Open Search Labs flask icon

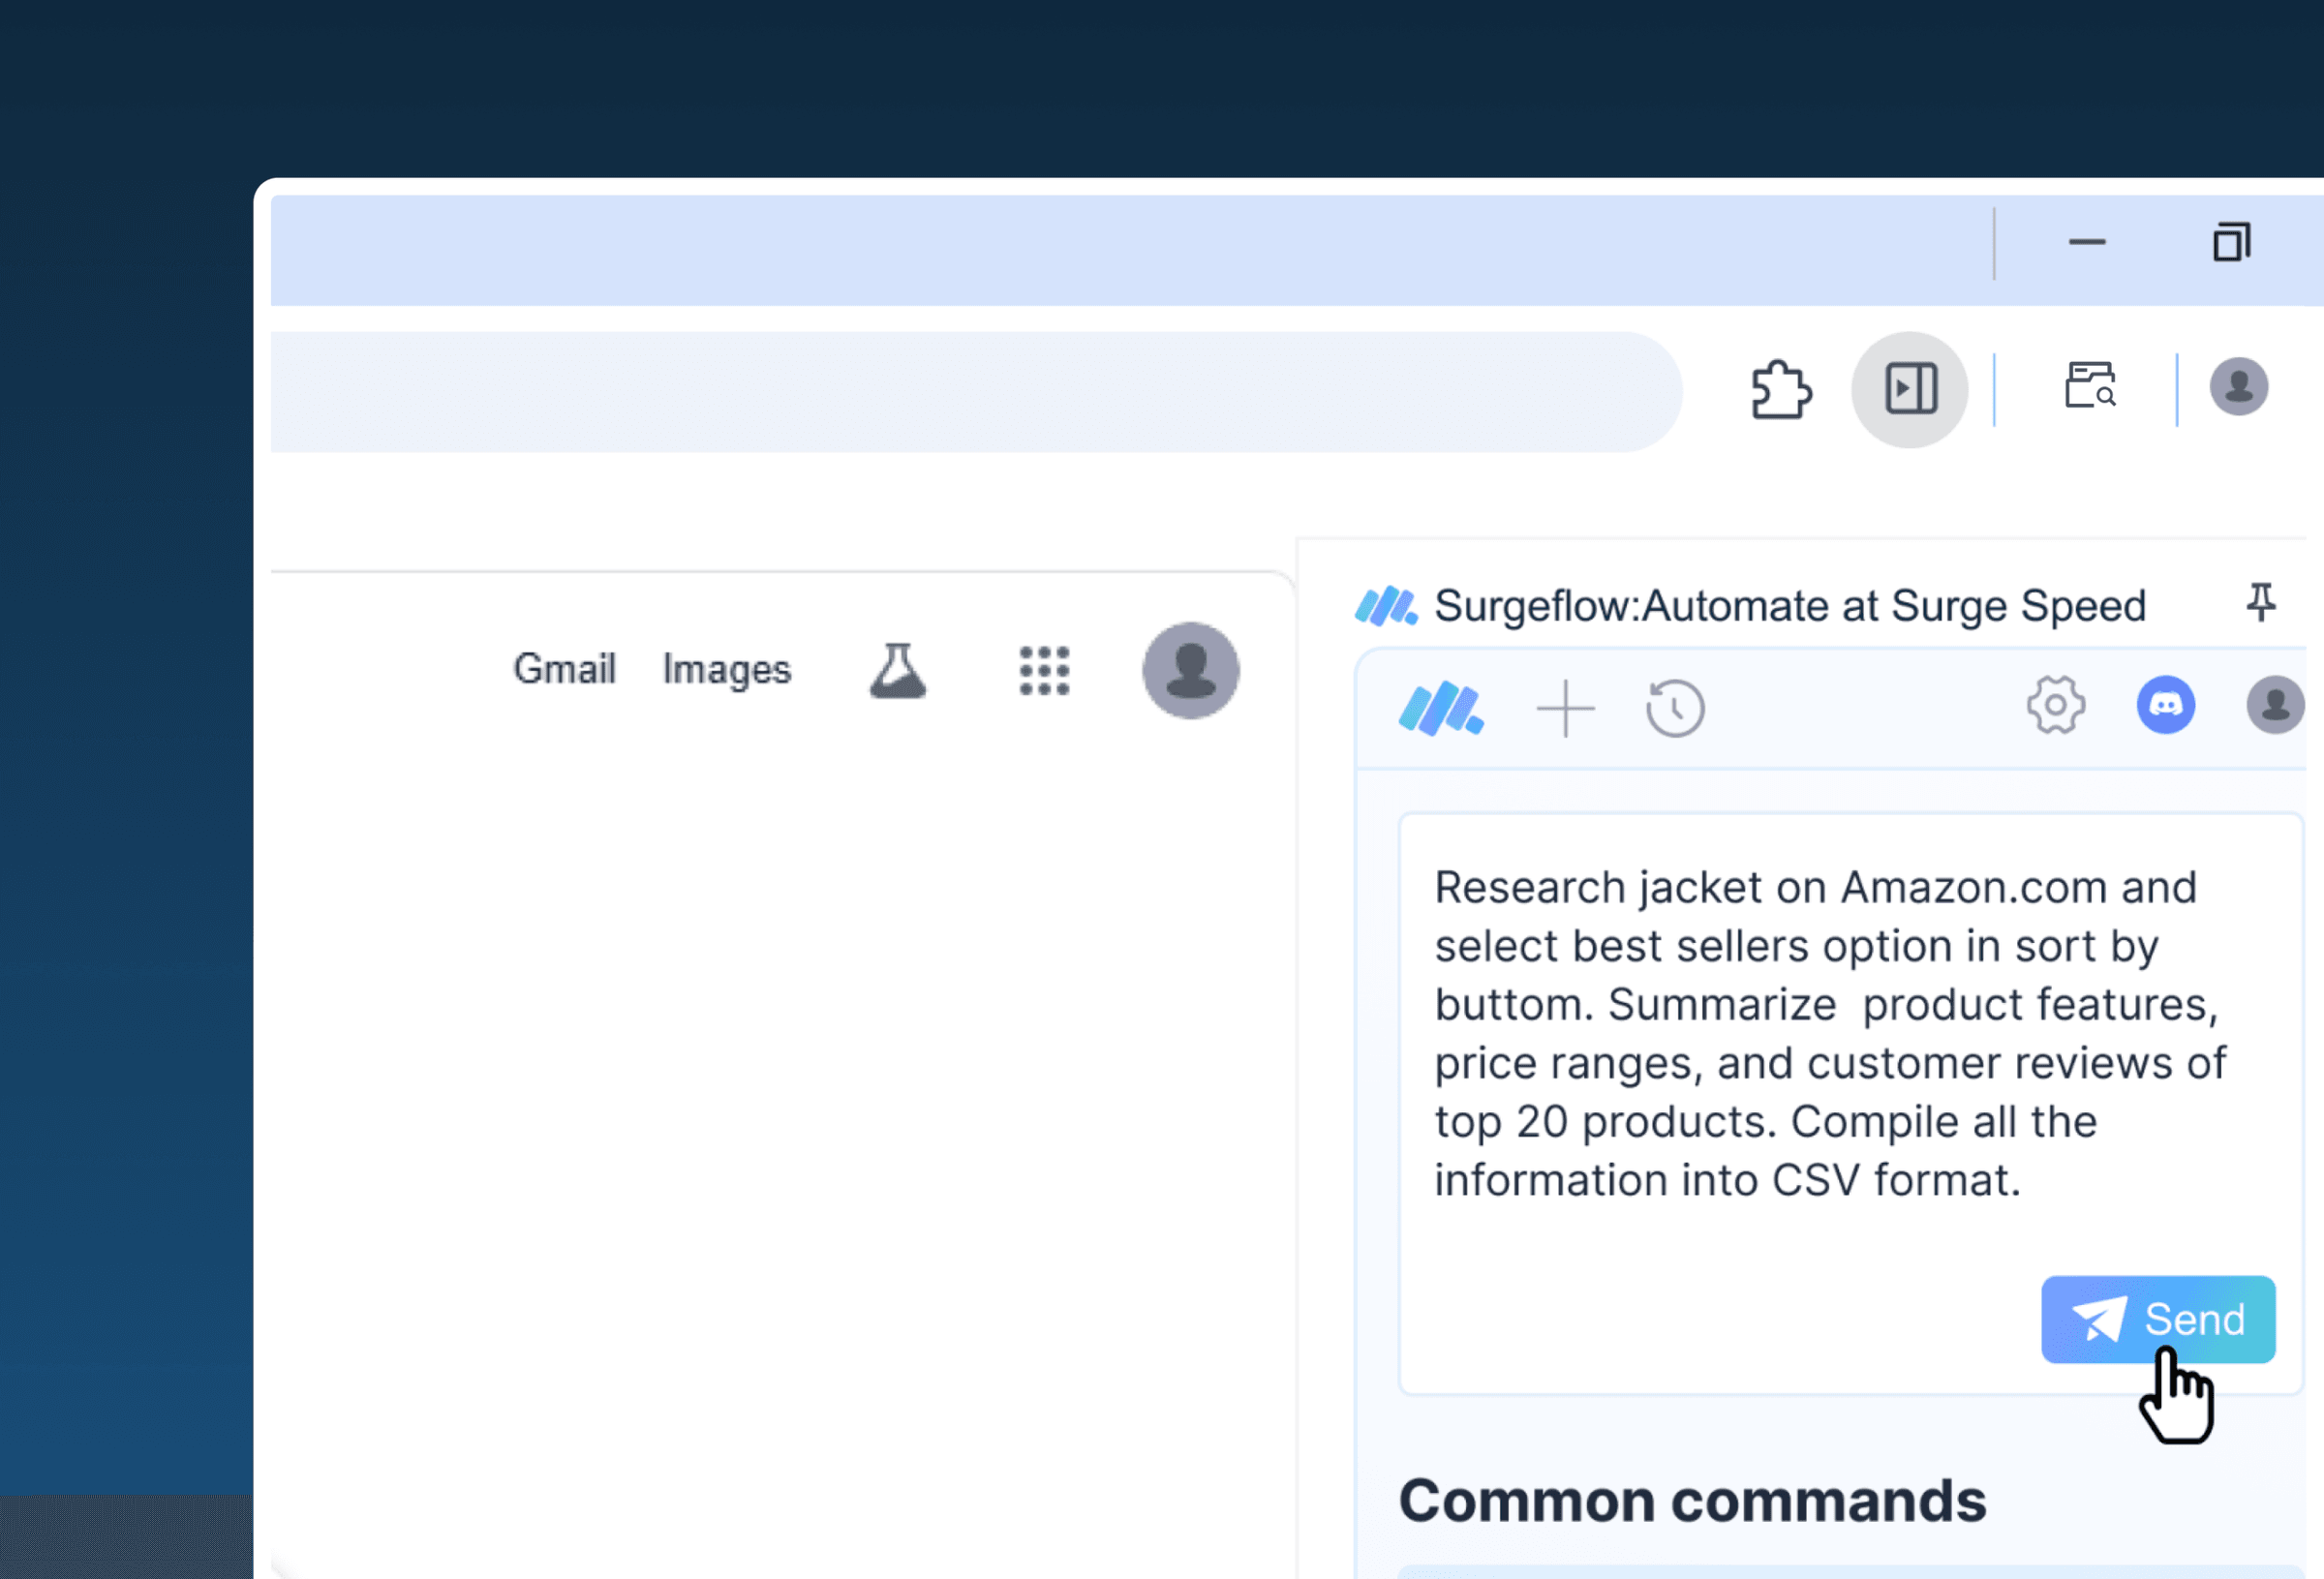point(897,670)
